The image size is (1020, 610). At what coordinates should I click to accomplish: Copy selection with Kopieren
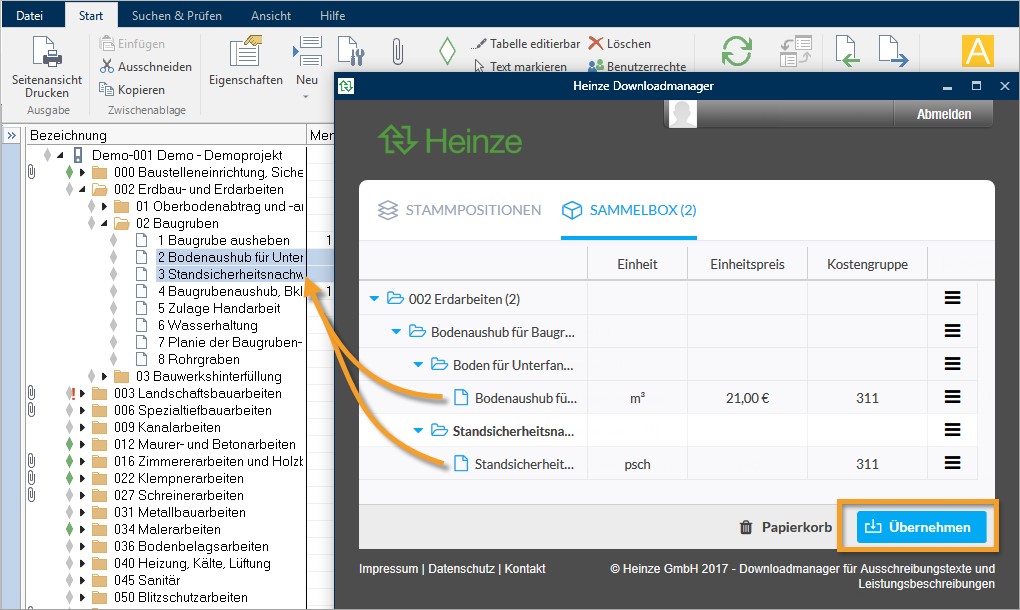pos(132,89)
